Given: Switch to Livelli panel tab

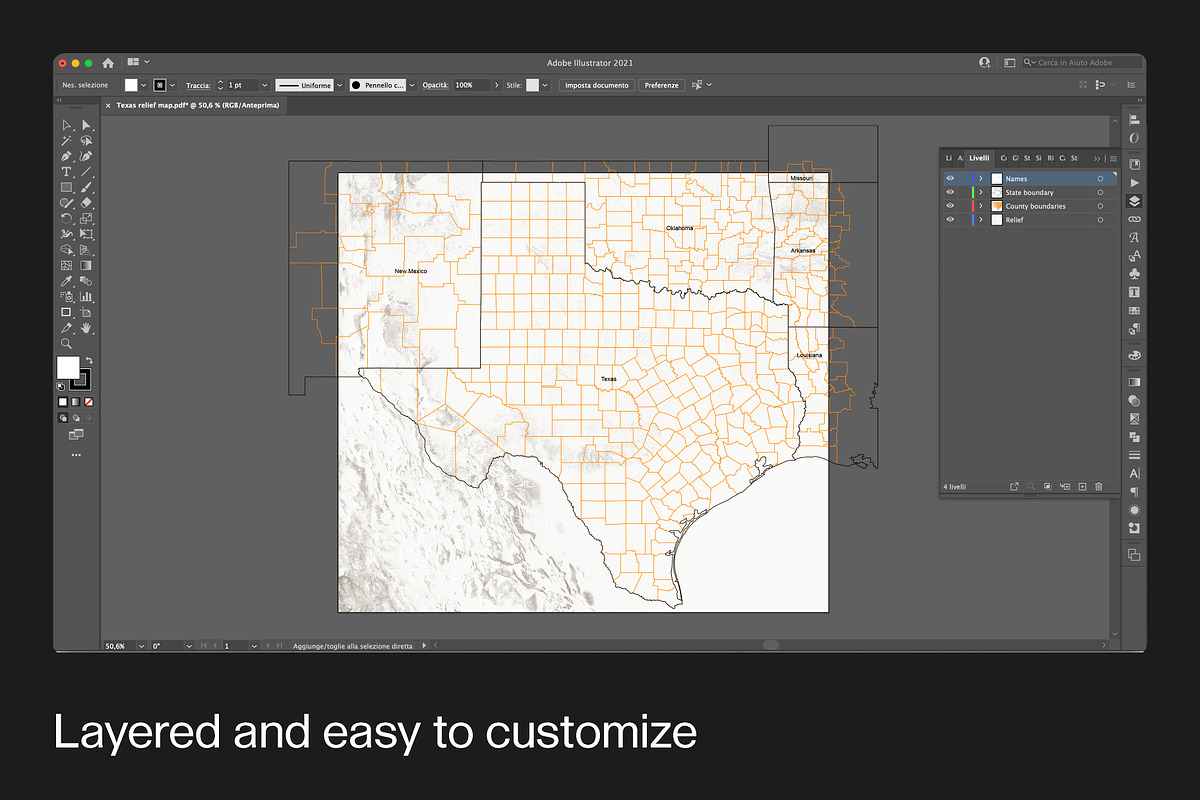Looking at the screenshot, I should (978, 158).
